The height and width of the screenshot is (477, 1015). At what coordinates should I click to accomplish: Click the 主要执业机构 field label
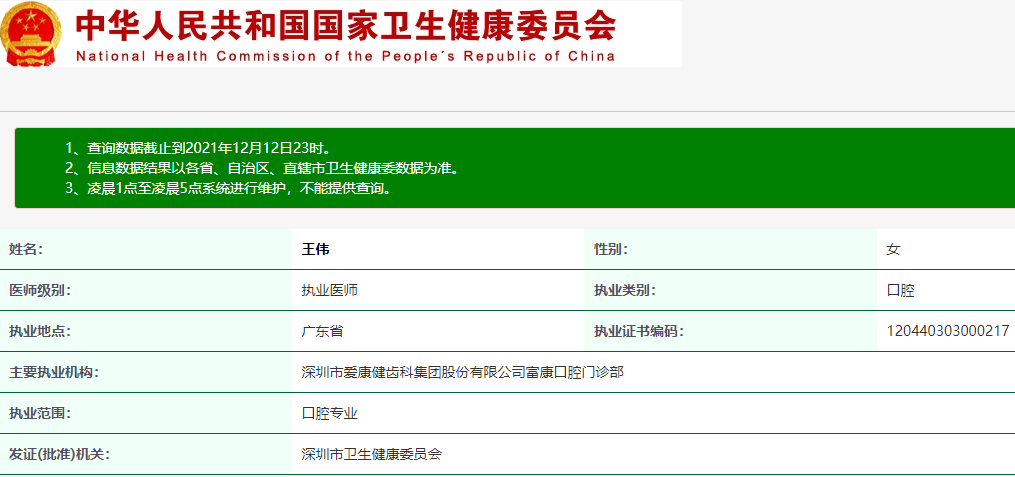pos(54,372)
